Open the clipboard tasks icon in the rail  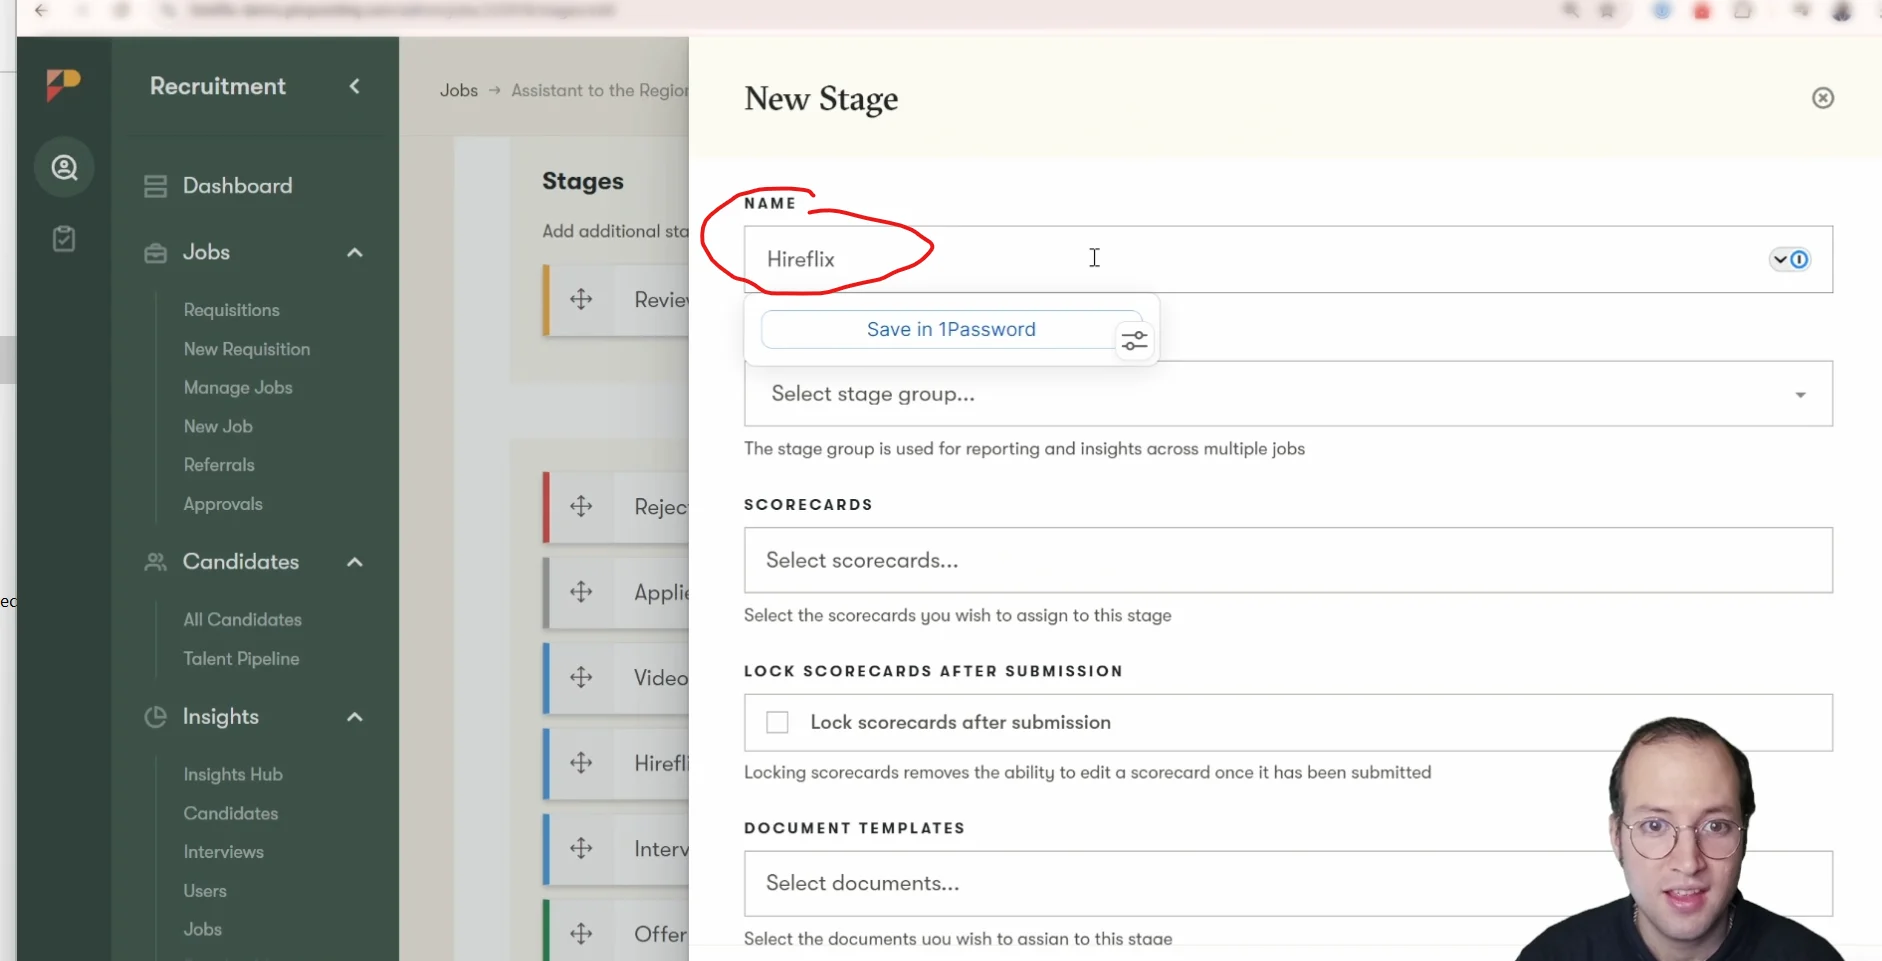[x=64, y=239]
